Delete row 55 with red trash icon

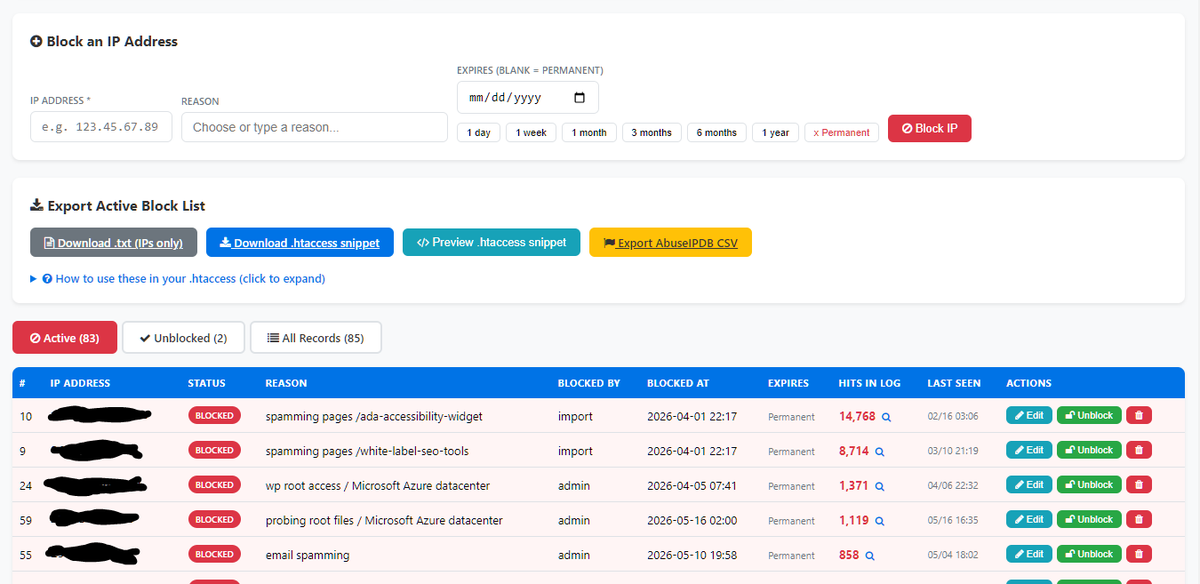[1139, 554]
